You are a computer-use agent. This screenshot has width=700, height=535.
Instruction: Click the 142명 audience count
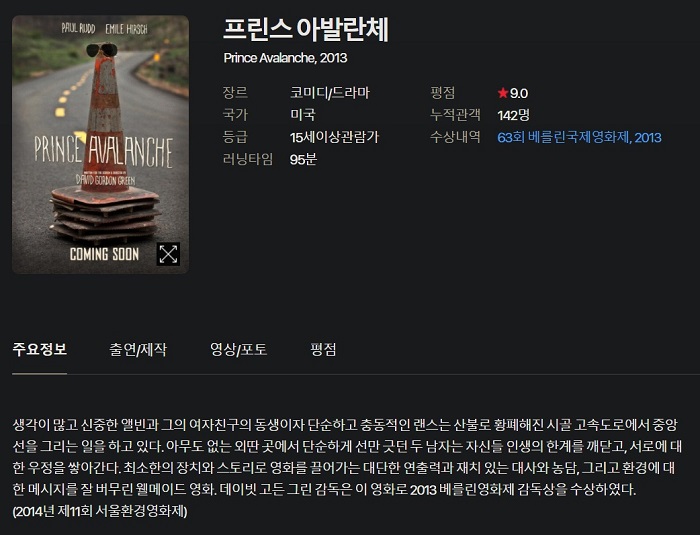tap(513, 115)
